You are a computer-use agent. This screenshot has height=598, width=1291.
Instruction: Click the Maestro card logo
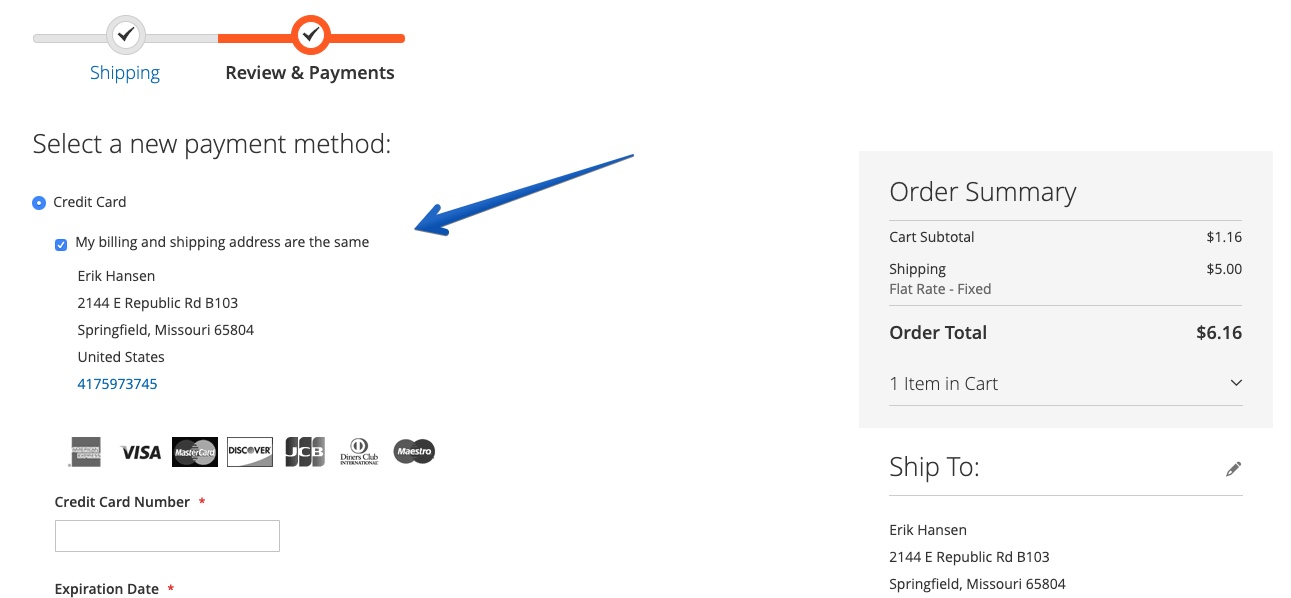[414, 452]
